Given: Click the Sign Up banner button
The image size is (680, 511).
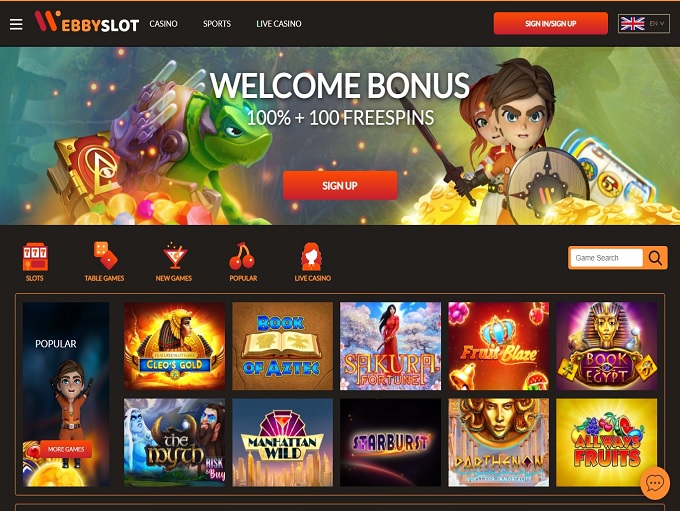Looking at the screenshot, I should (340, 186).
